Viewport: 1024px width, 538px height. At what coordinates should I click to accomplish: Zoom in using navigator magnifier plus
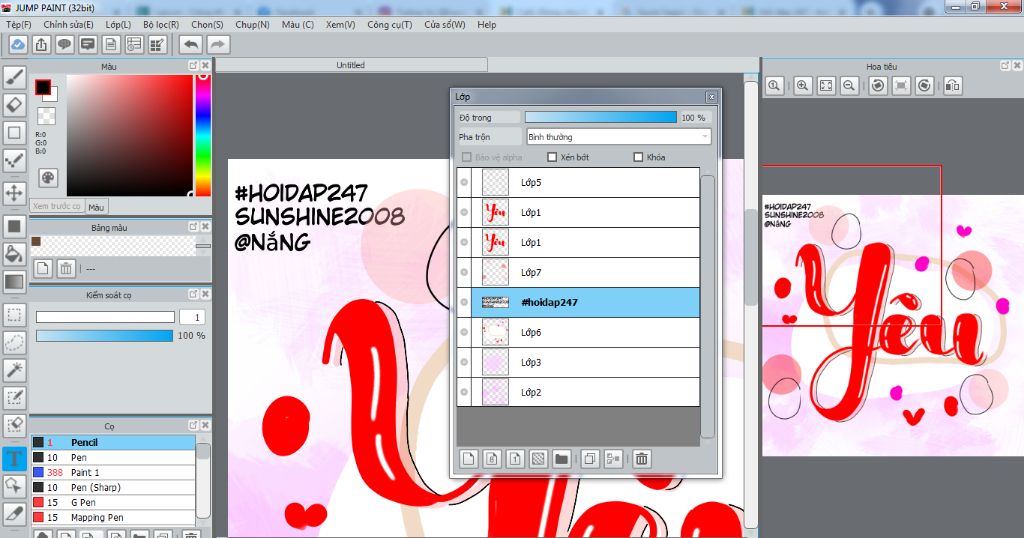pos(803,86)
